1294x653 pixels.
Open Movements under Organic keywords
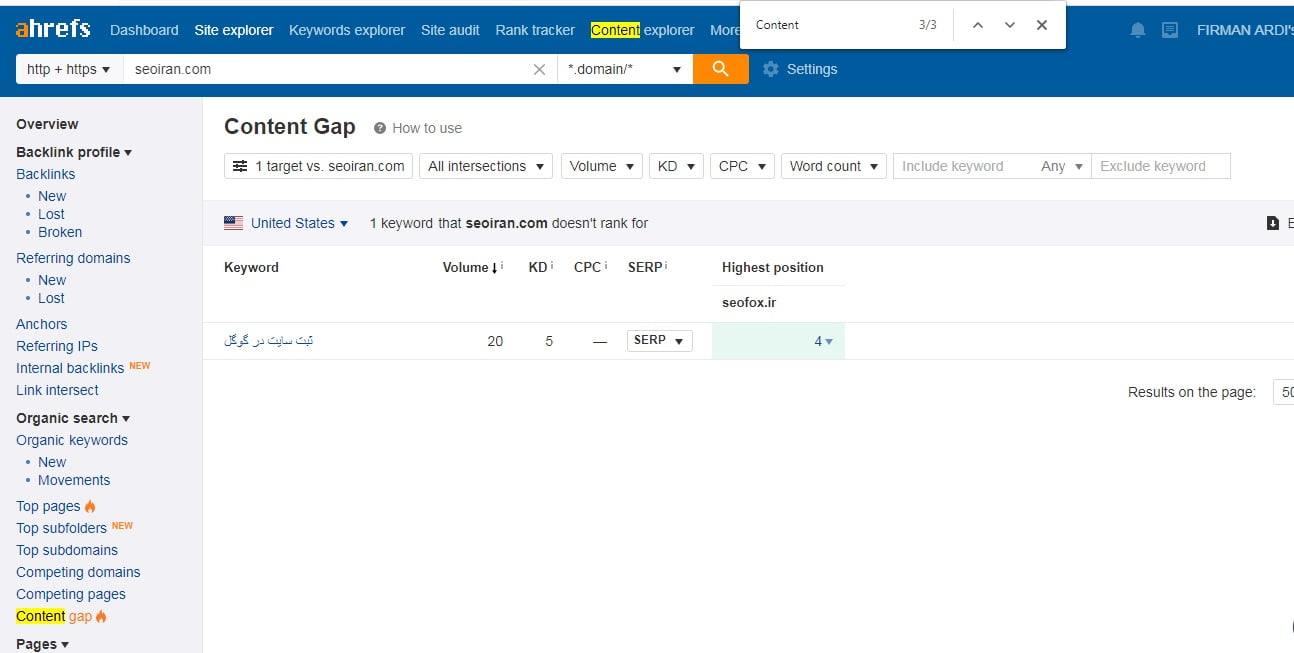(74, 480)
